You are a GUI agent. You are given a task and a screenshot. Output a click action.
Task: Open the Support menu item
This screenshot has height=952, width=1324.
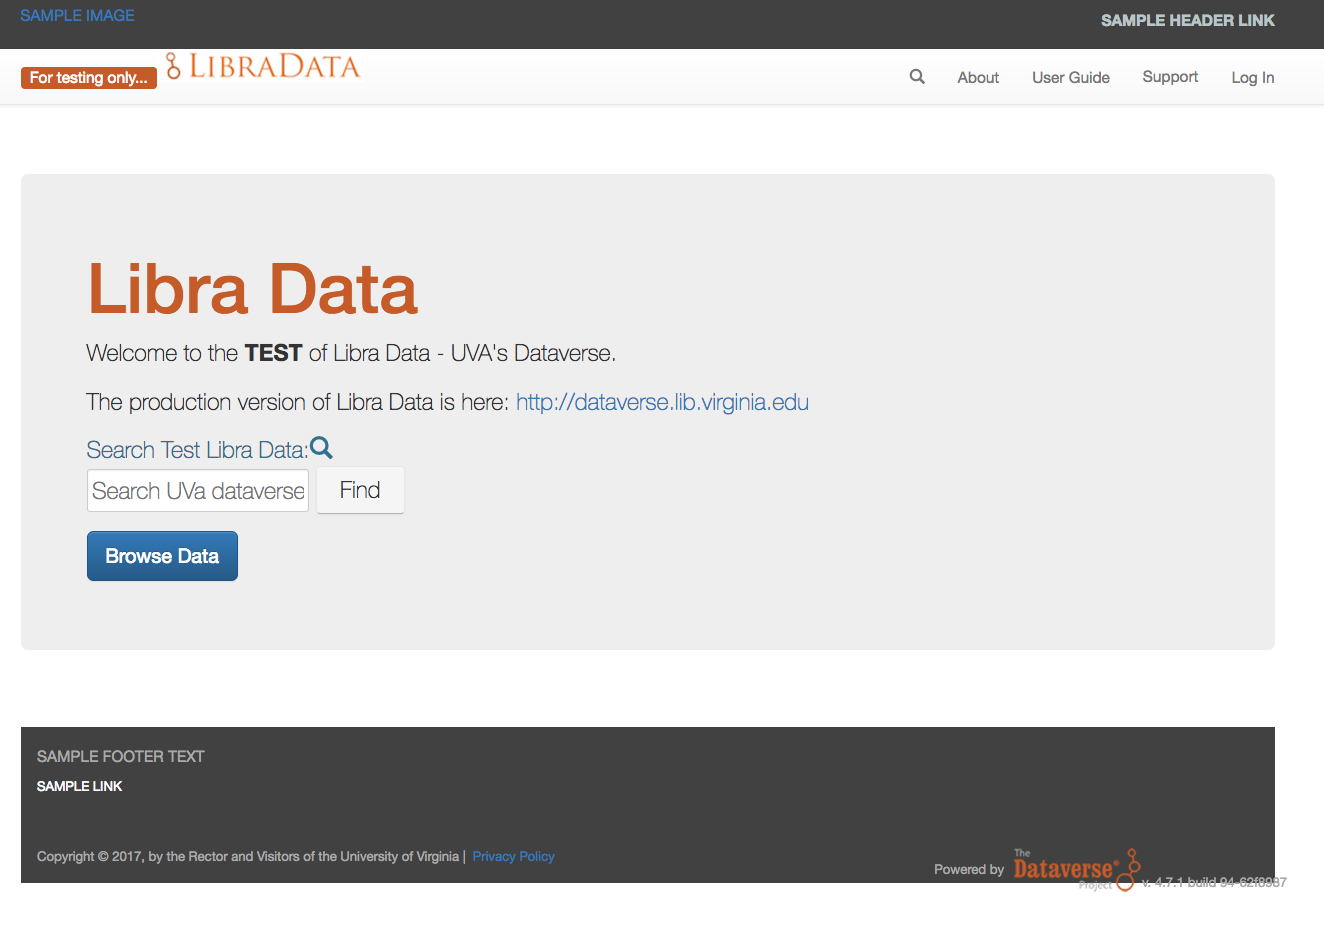click(1170, 77)
